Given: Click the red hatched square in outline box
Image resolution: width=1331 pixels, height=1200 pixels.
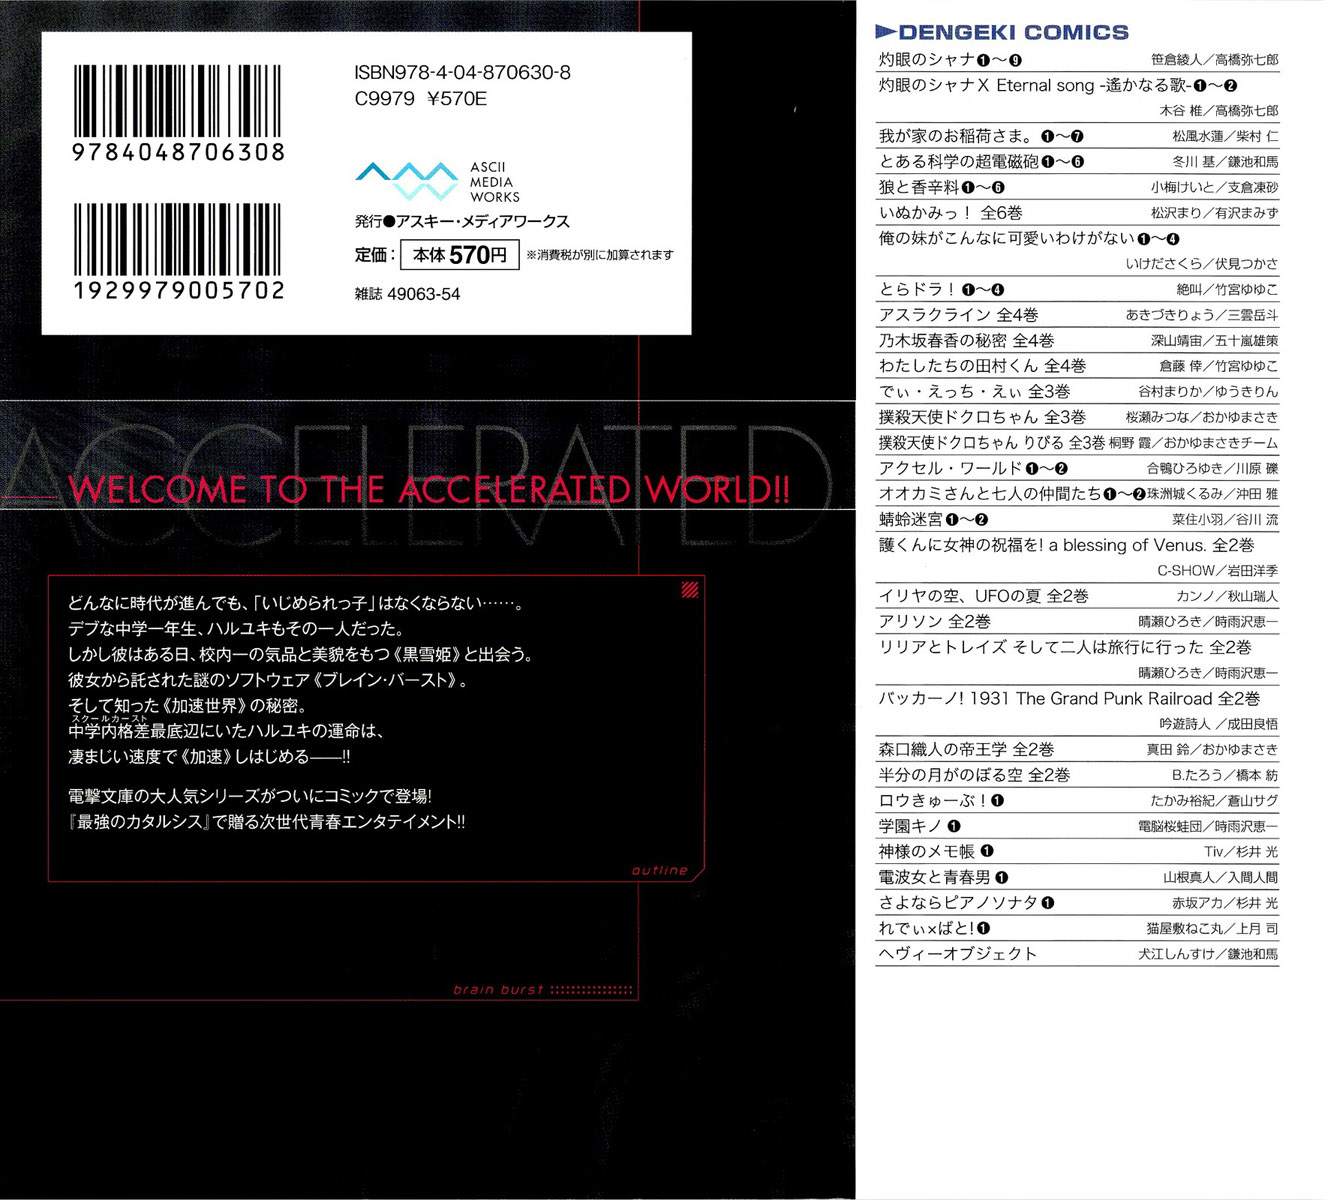Looking at the screenshot, I should pos(689,591).
